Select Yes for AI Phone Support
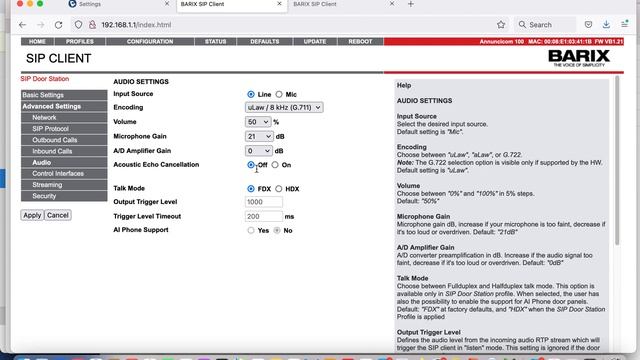The height and width of the screenshot is (360, 640). coord(251,231)
